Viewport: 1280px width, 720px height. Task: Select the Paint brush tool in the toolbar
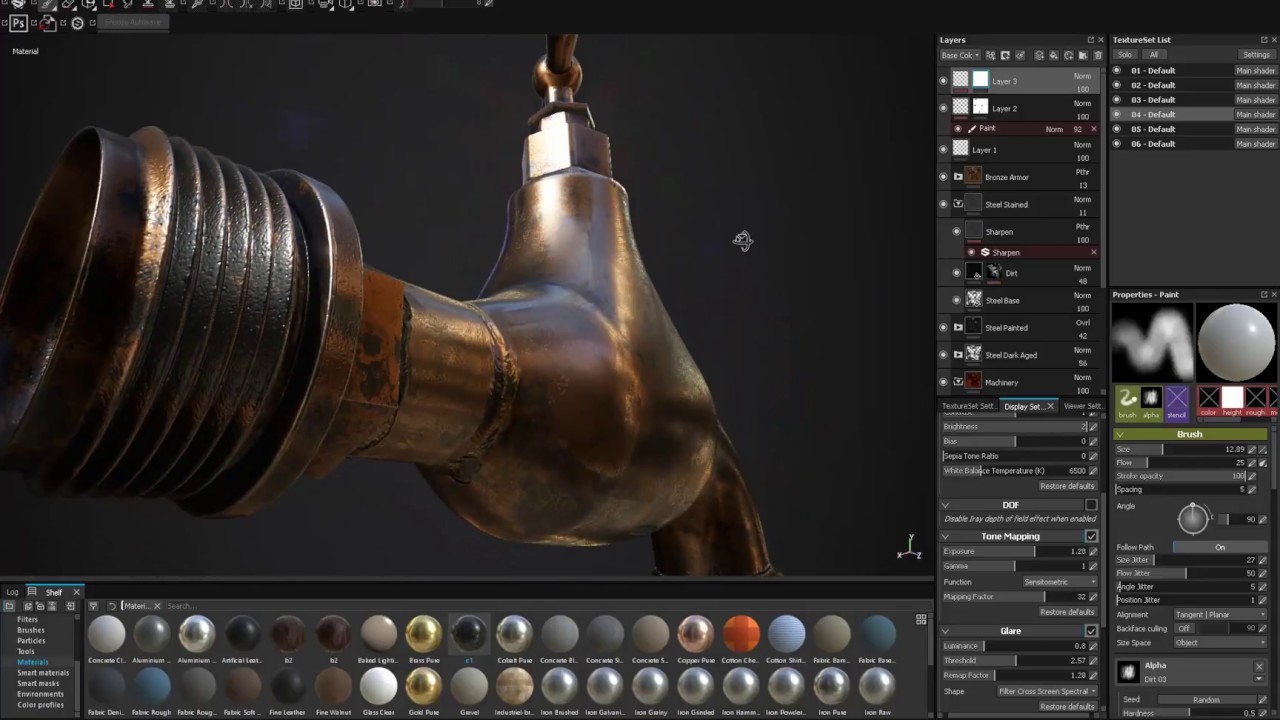click(45, 5)
